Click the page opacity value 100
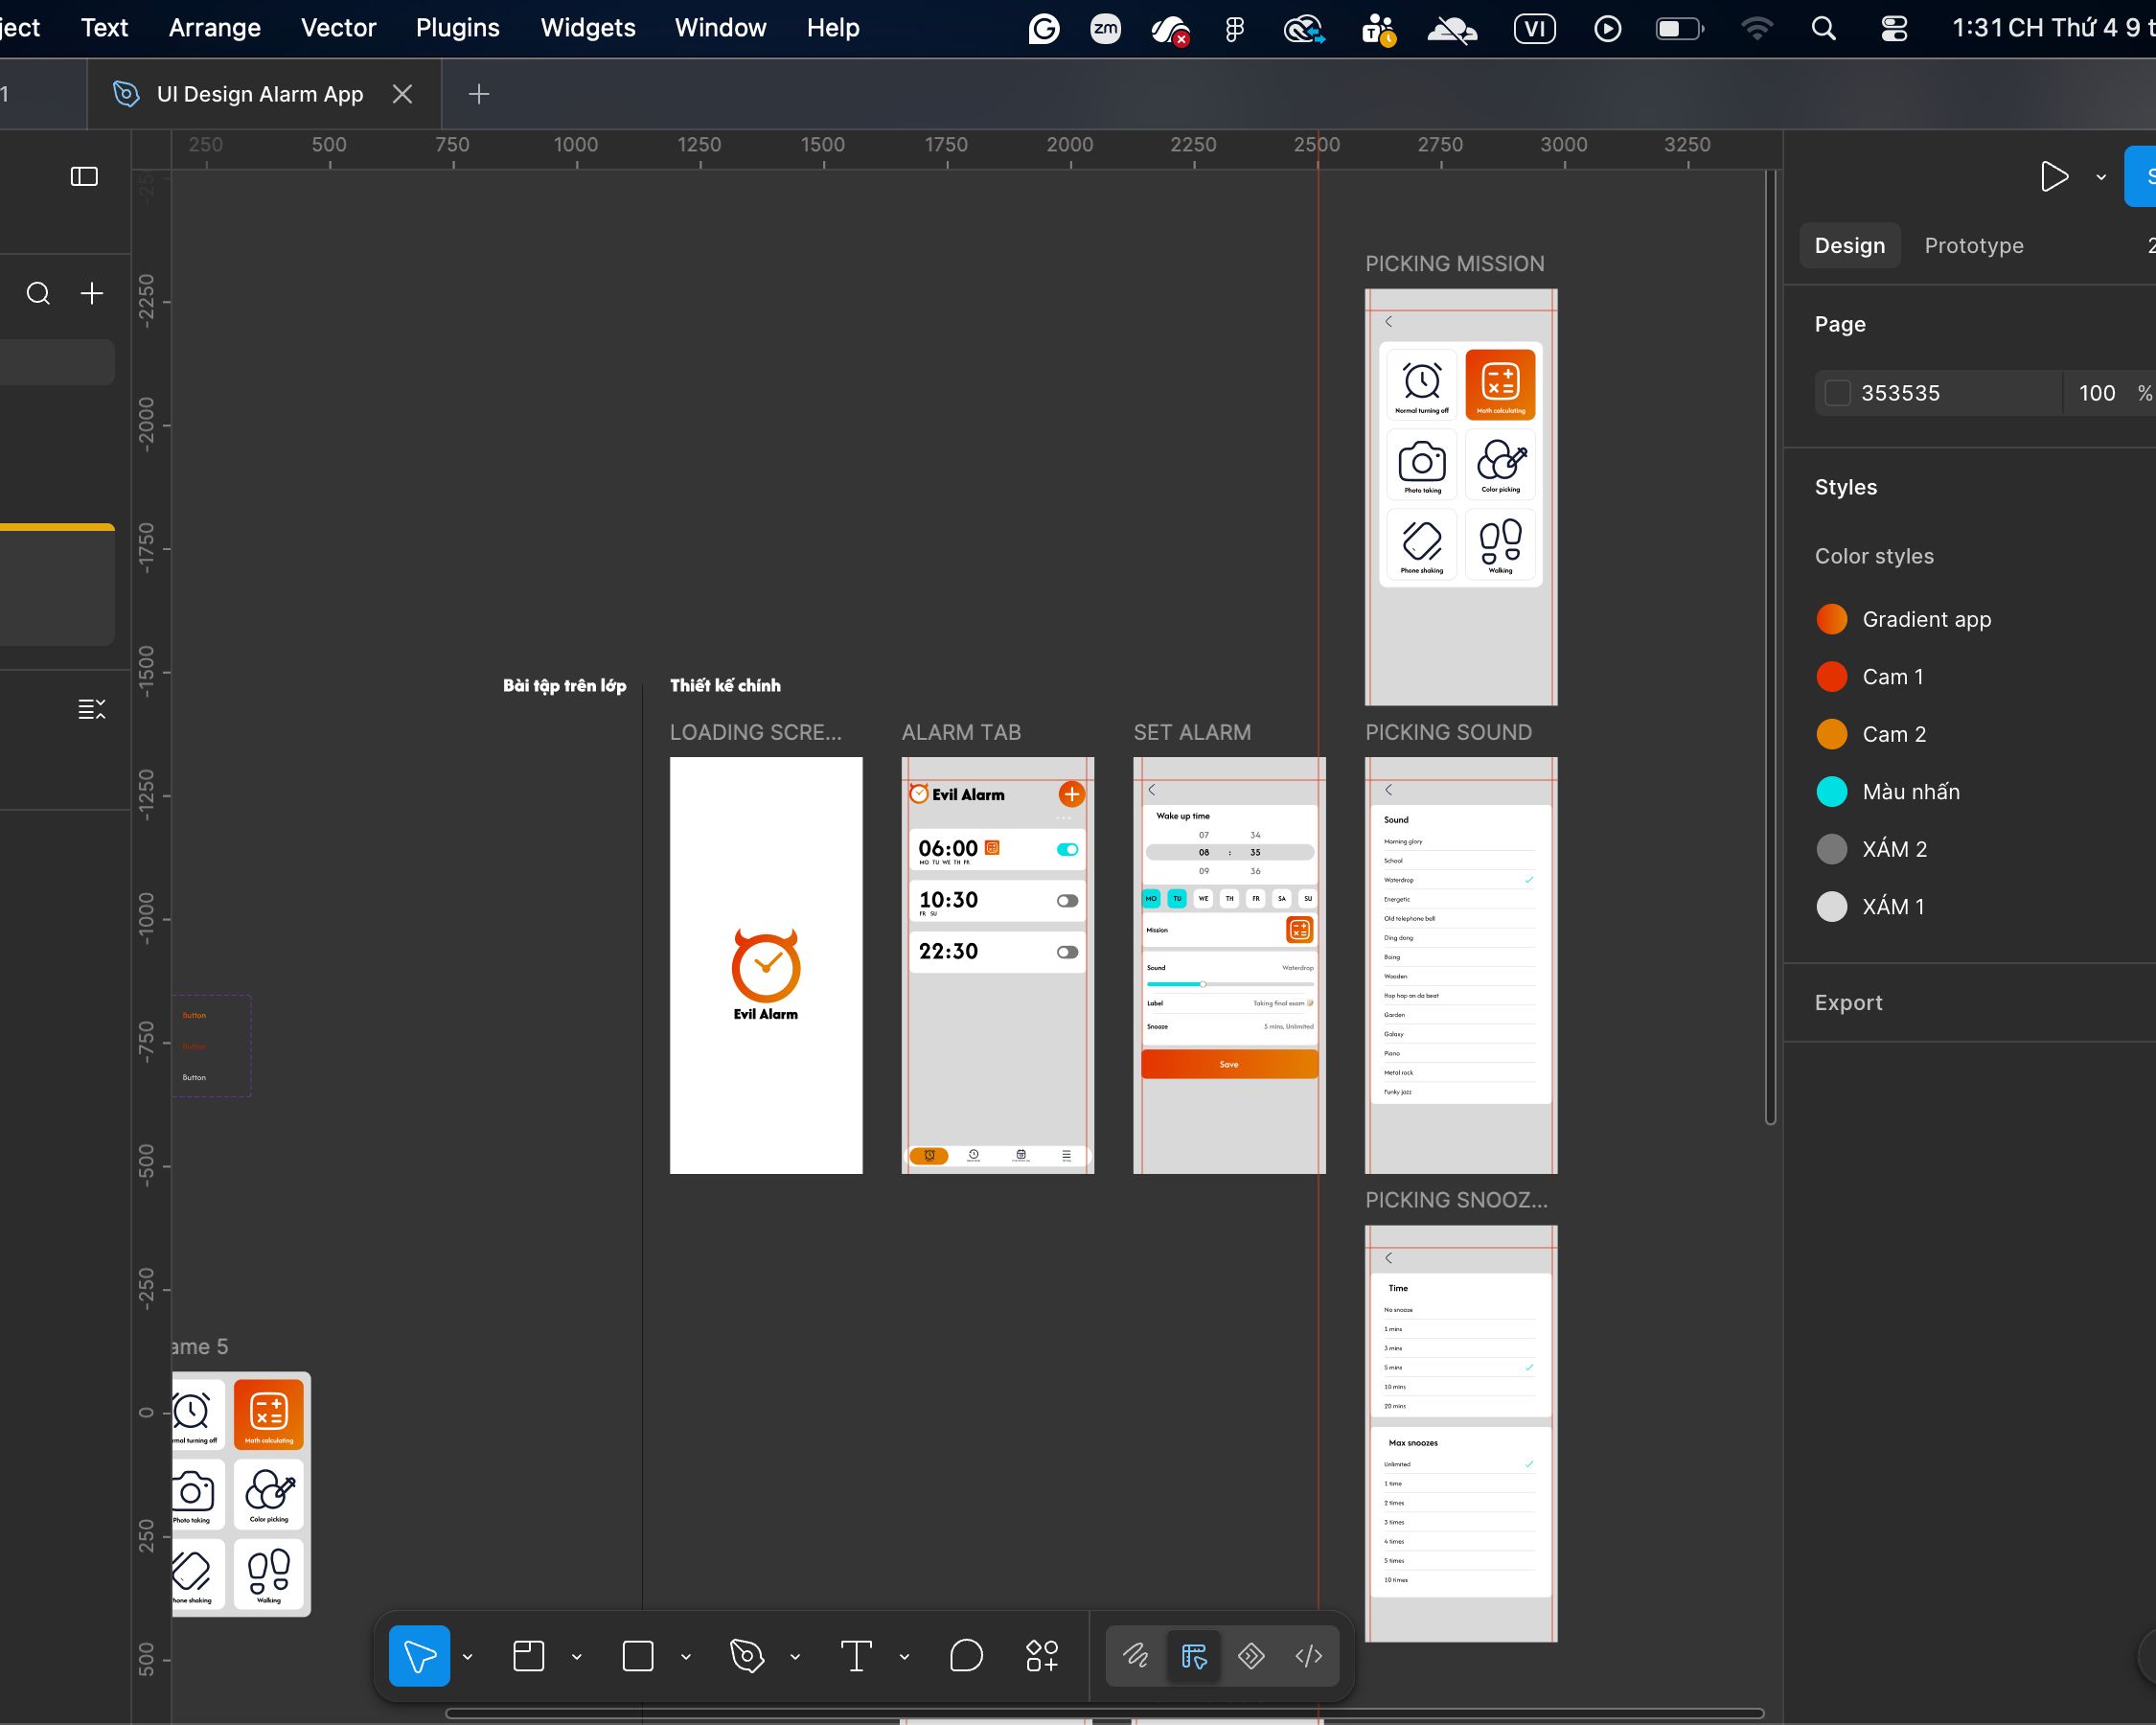The width and height of the screenshot is (2156, 1725). click(x=2097, y=393)
